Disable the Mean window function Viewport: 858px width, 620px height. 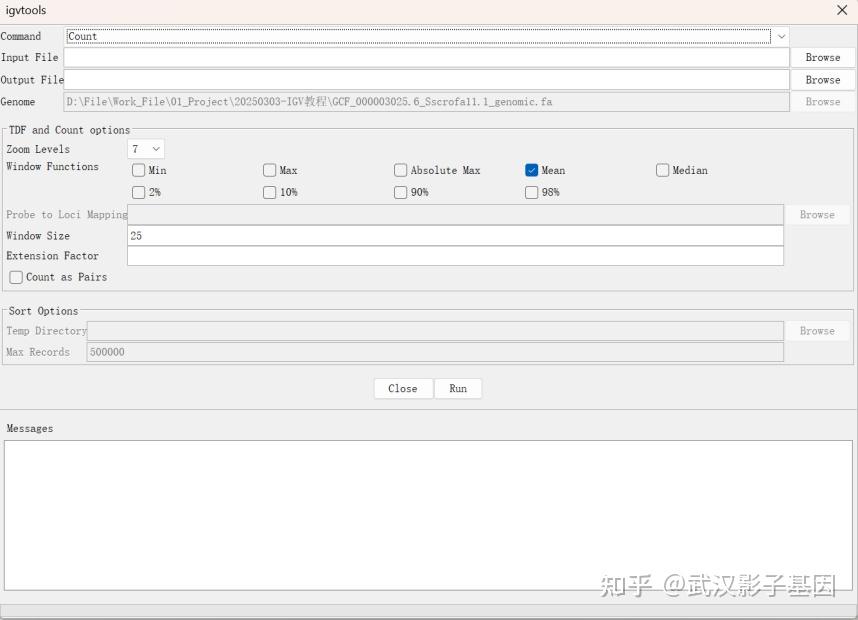click(531, 170)
